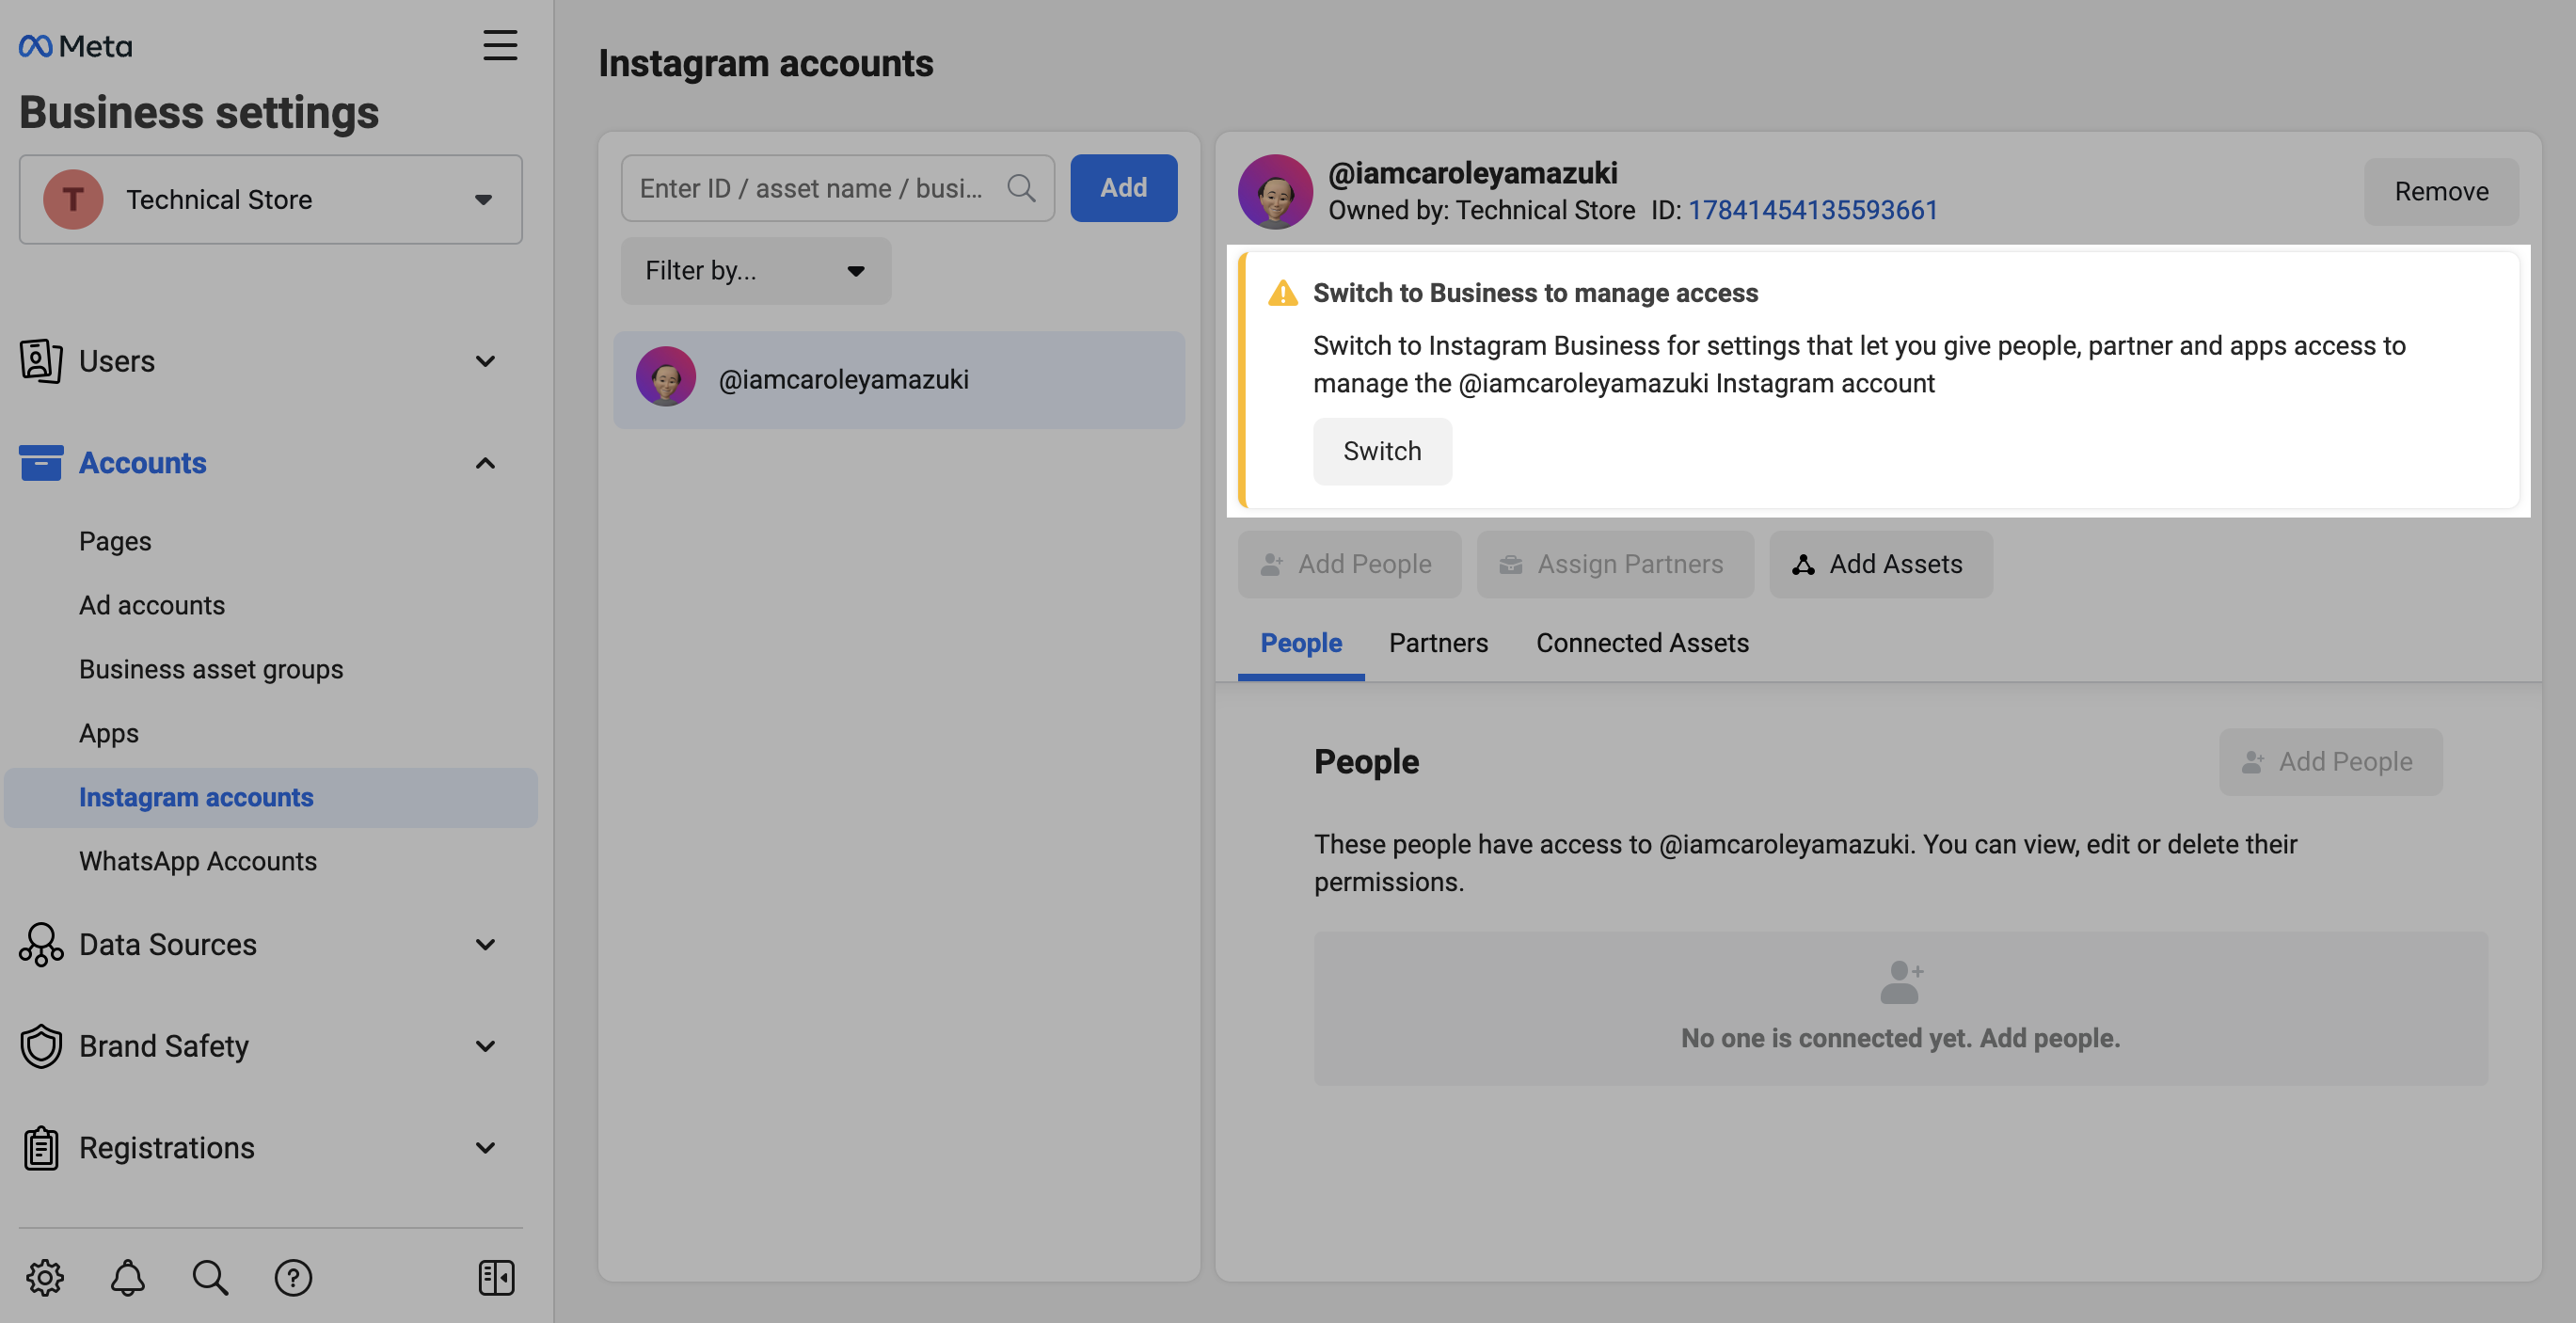Click the sidebar search magnifier icon
The width and height of the screenshot is (2576, 1323).
click(210, 1277)
